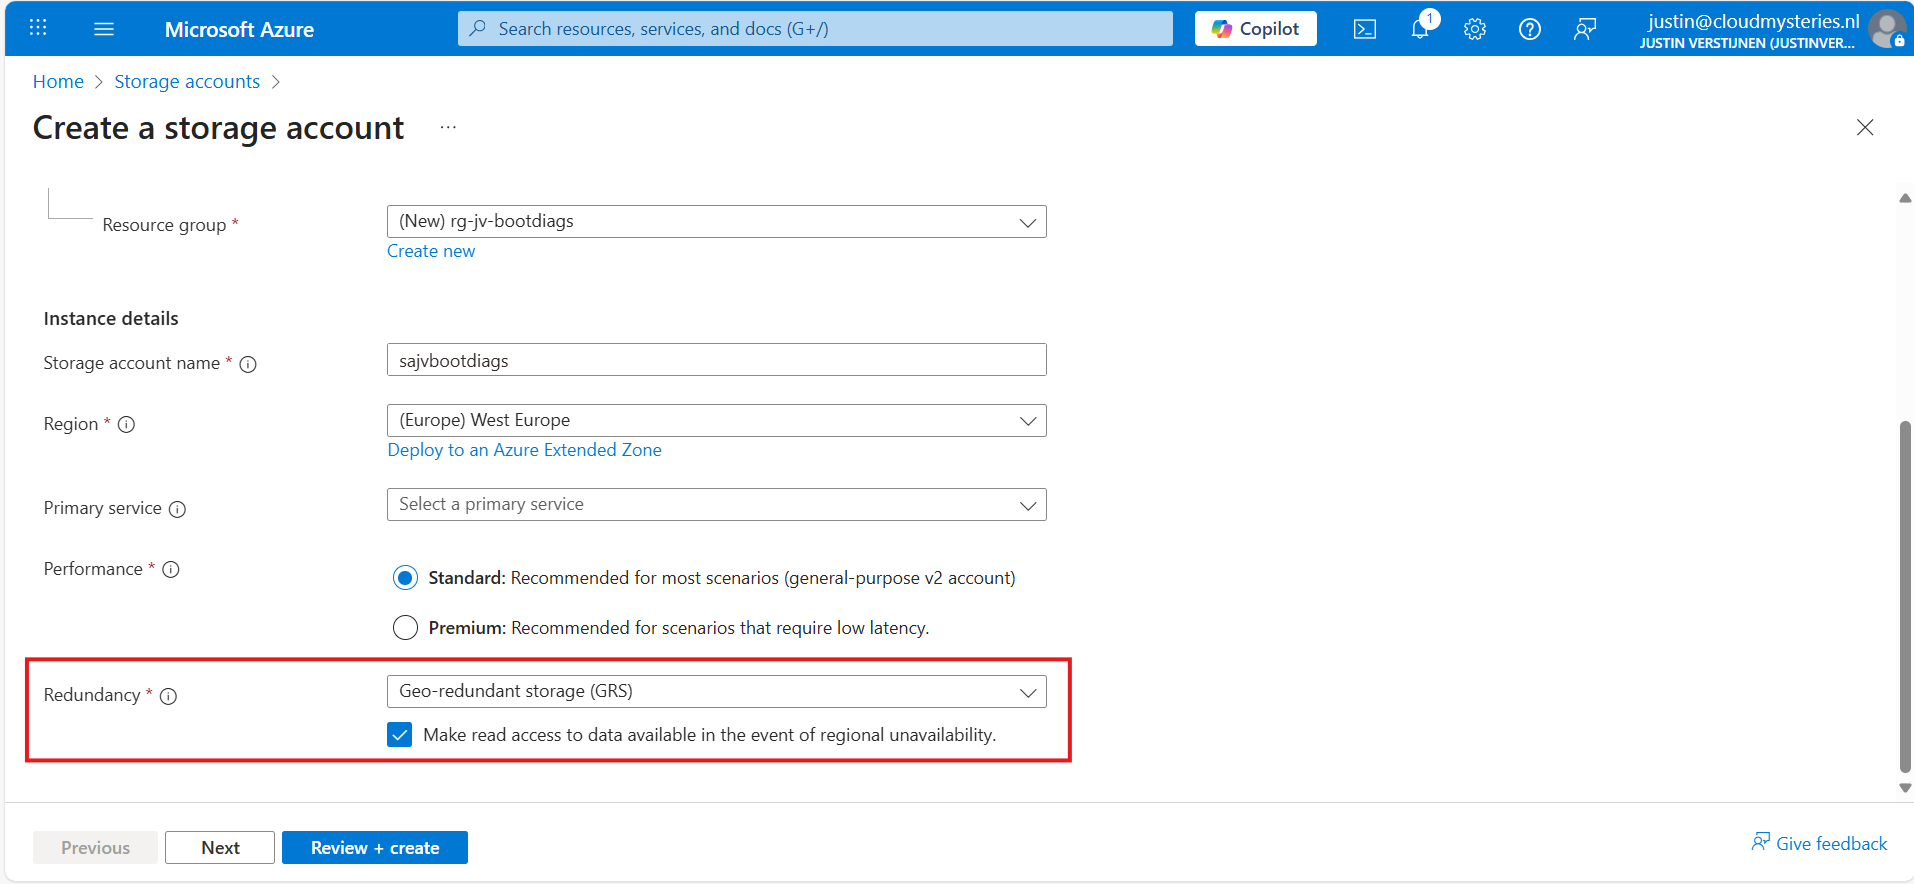Select the Premium performance radio button
Screen dimensions: 1914x884
coord(405,628)
